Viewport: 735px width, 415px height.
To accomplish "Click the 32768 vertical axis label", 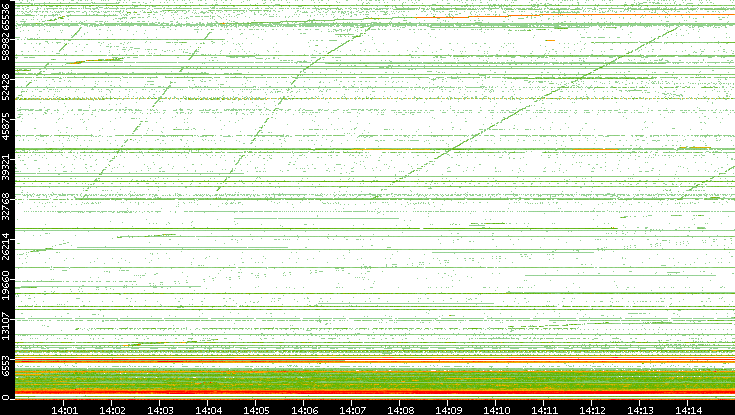I will tap(6, 205).
